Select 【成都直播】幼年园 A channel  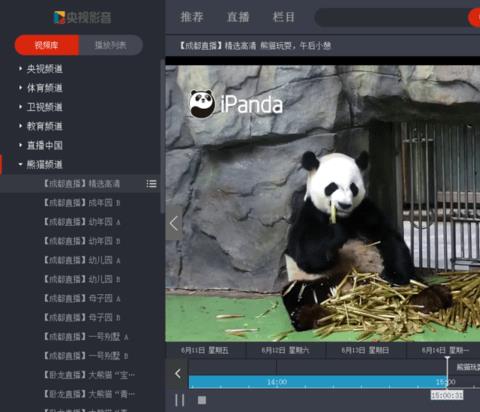pos(82,222)
